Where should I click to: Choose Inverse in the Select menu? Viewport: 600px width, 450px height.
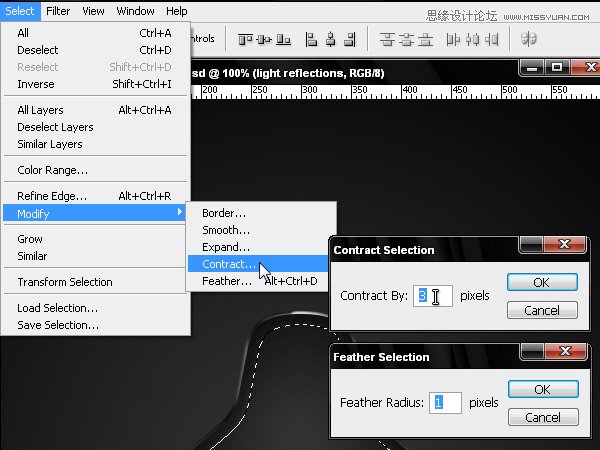pos(95,84)
